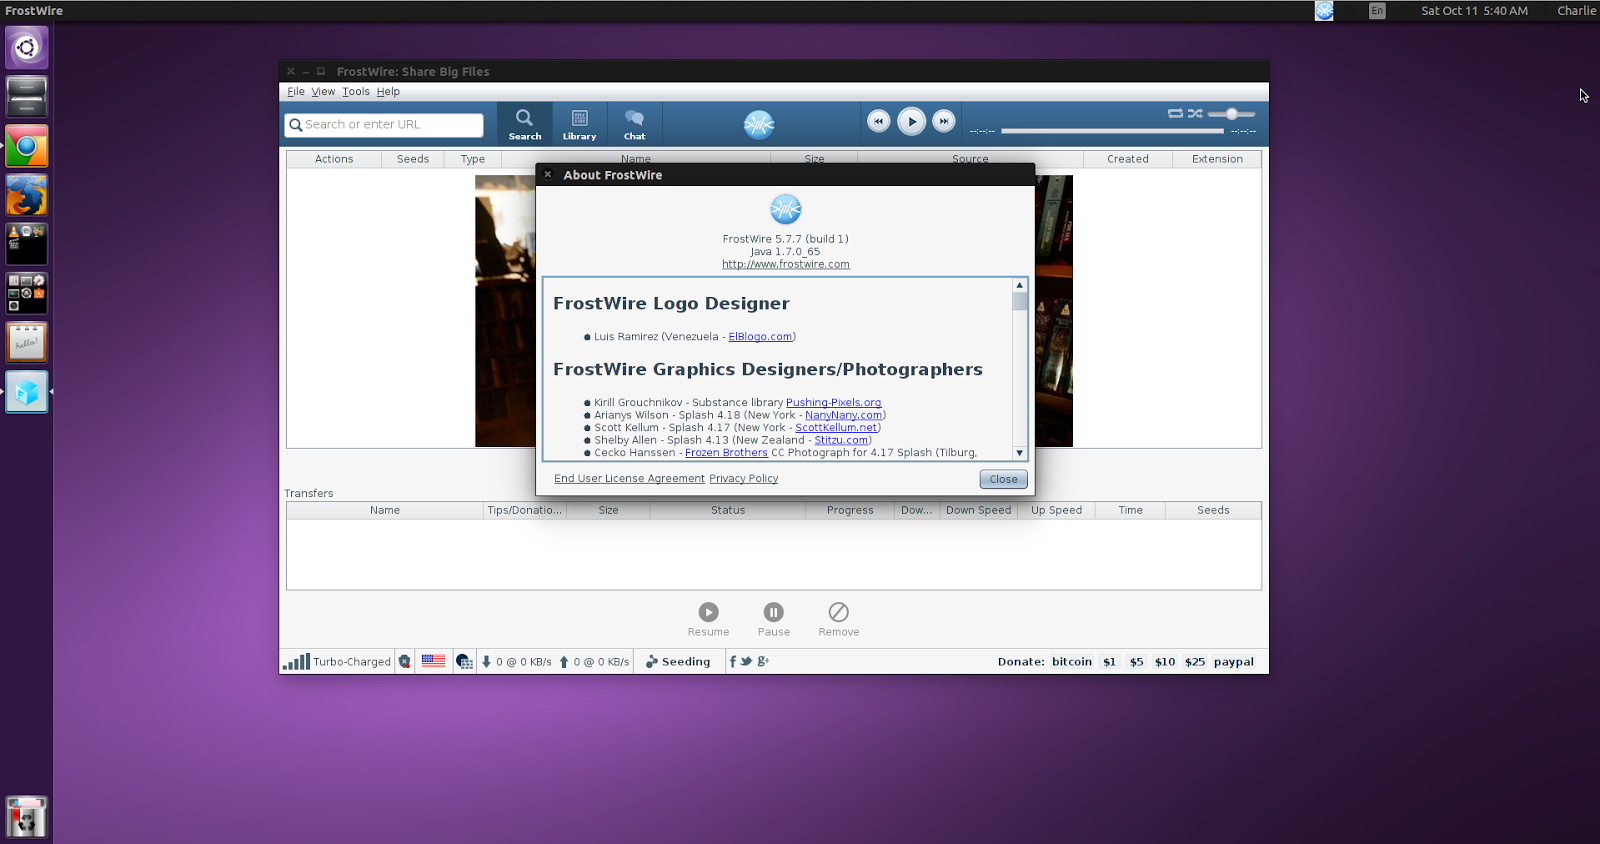Open FrostWire Facebook page icon
Image resolution: width=1600 pixels, height=844 pixels.
pyautogui.click(x=732, y=662)
